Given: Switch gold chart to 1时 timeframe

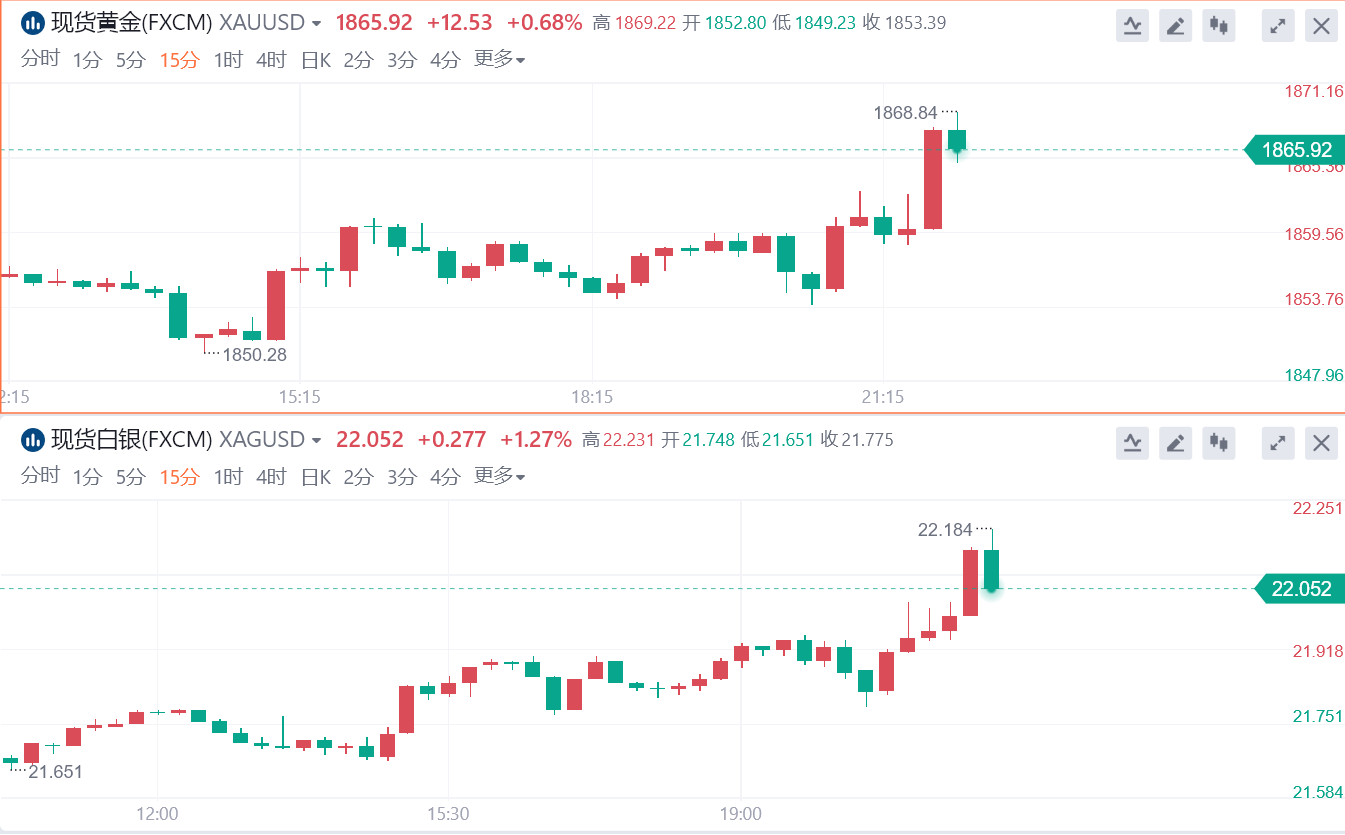Looking at the screenshot, I should pyautogui.click(x=228, y=60).
